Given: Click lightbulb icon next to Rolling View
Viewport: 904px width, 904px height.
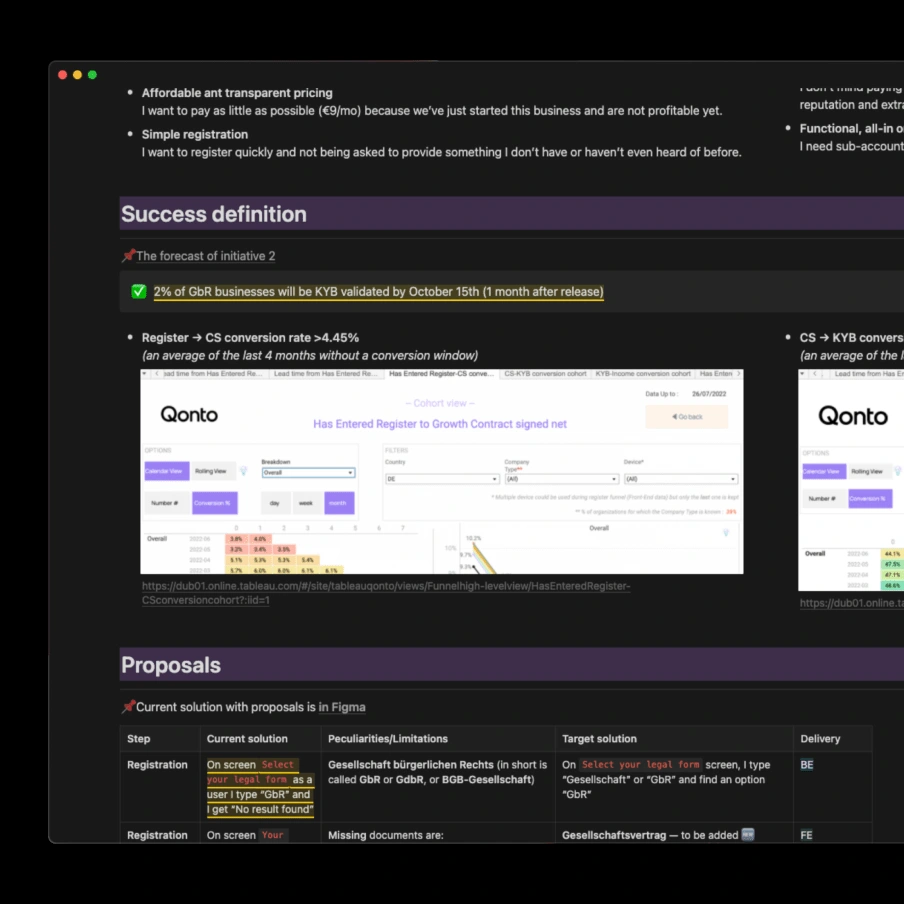Looking at the screenshot, I should tap(243, 470).
